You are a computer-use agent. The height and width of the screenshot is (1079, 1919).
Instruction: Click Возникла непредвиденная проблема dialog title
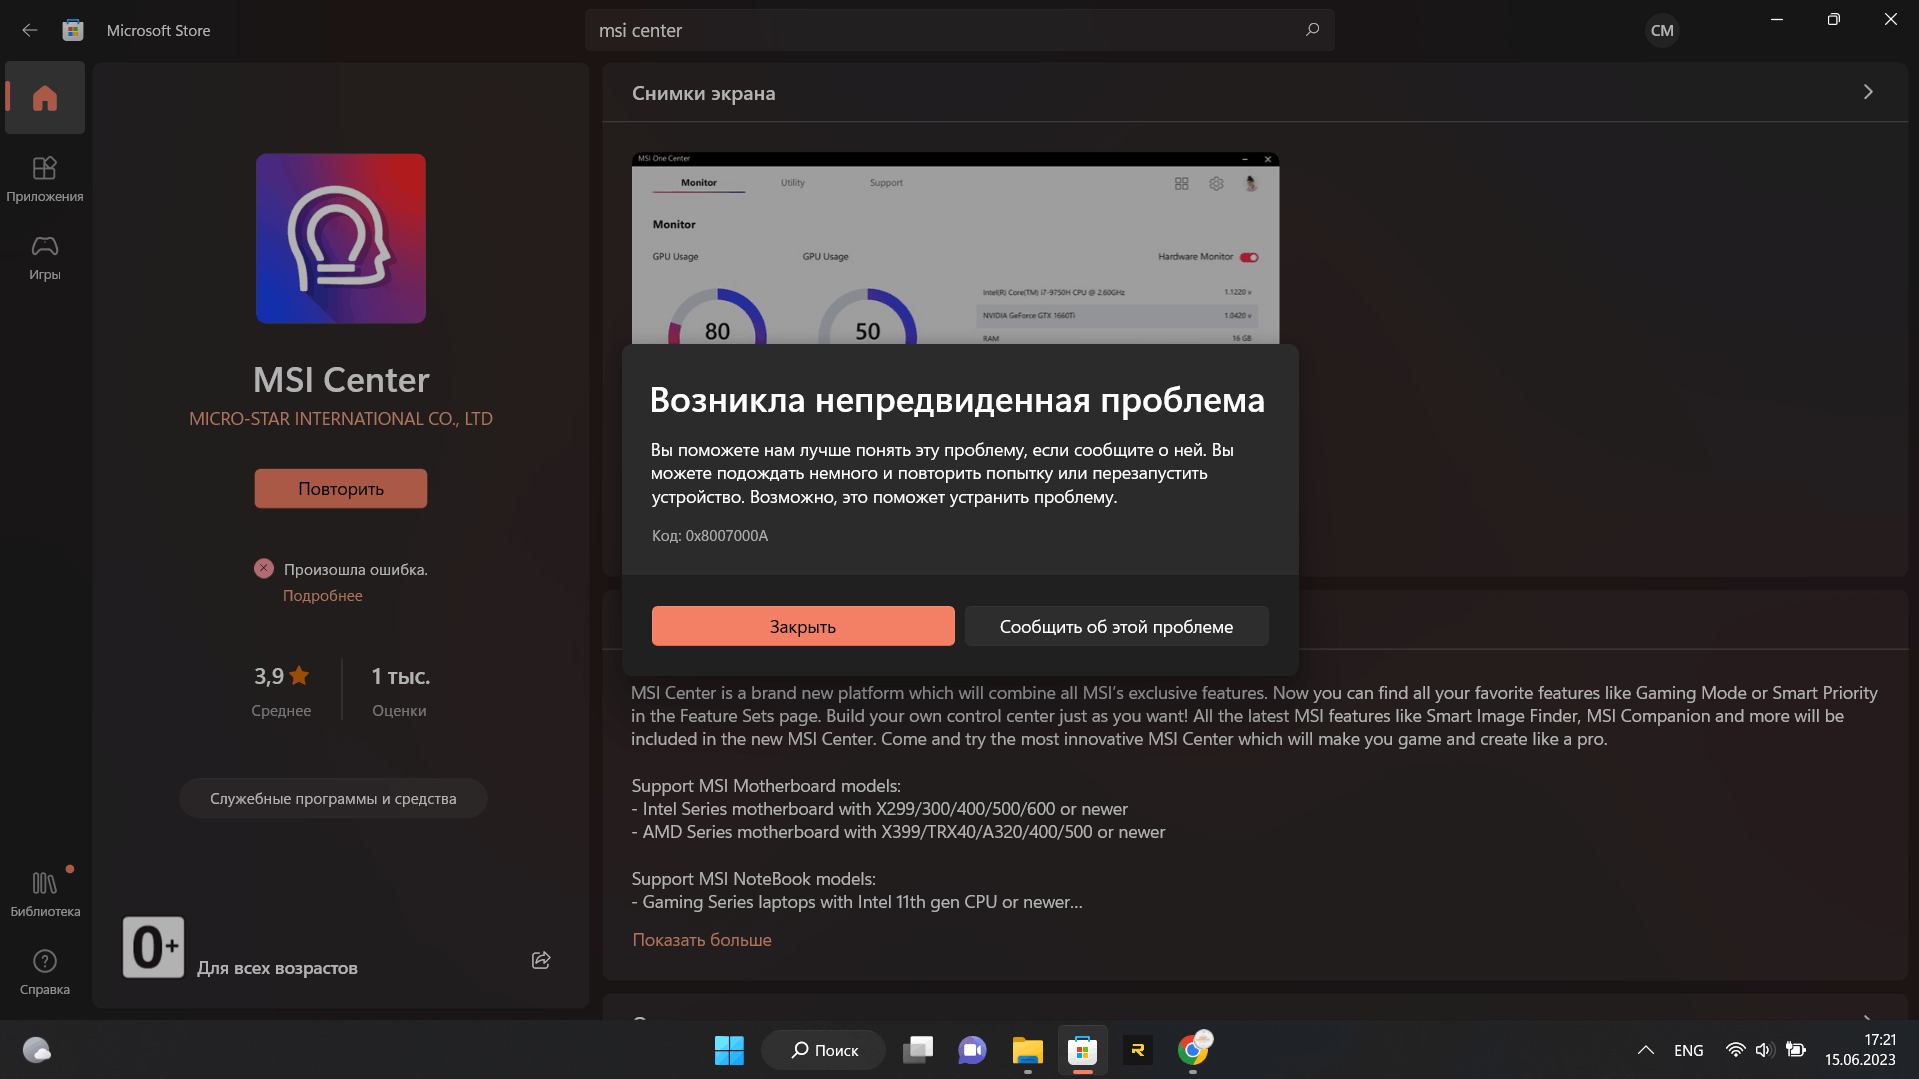[957, 399]
